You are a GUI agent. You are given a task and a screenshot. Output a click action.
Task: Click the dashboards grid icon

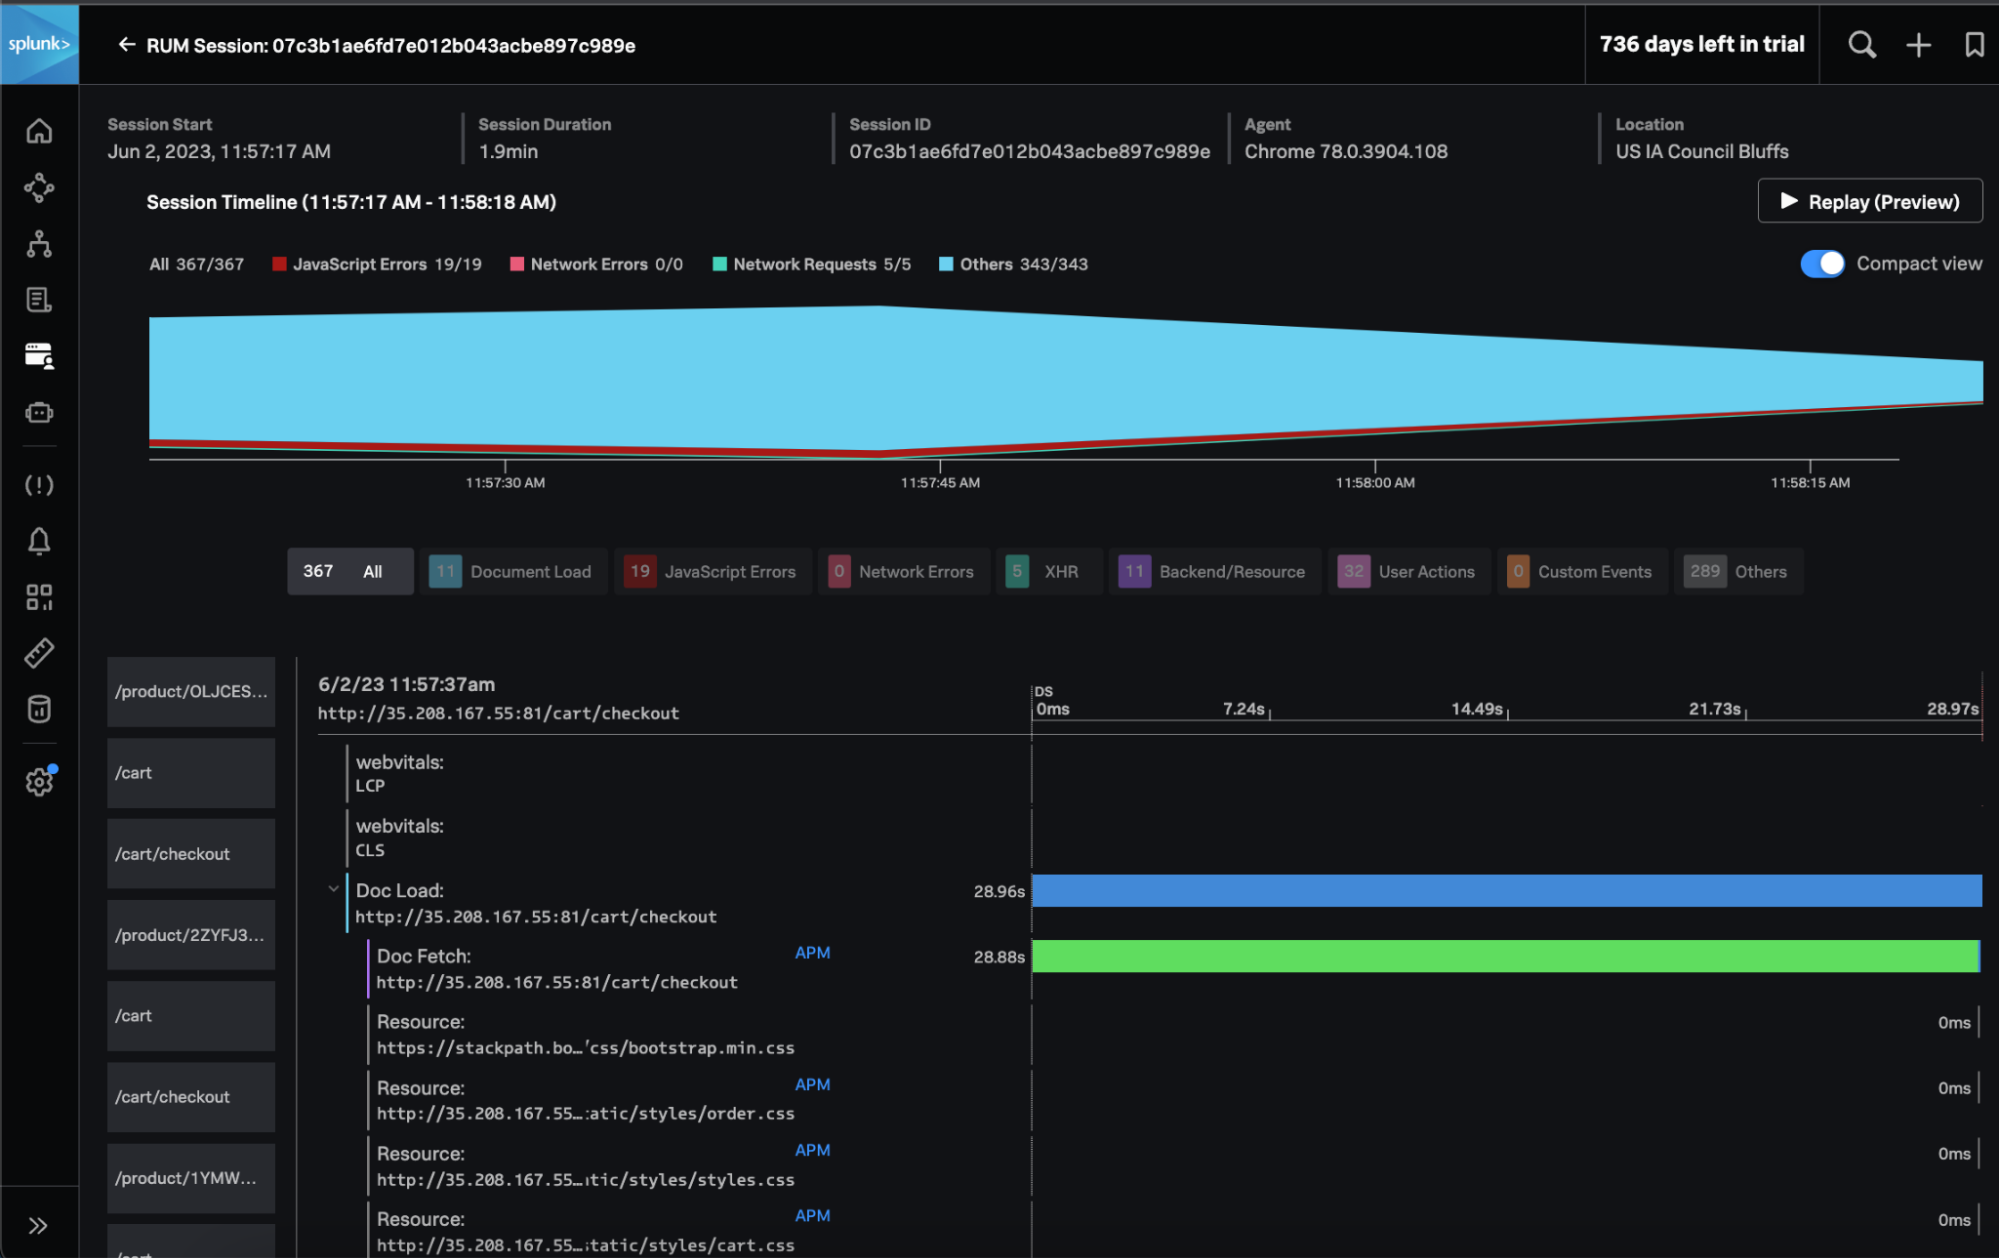(x=39, y=595)
